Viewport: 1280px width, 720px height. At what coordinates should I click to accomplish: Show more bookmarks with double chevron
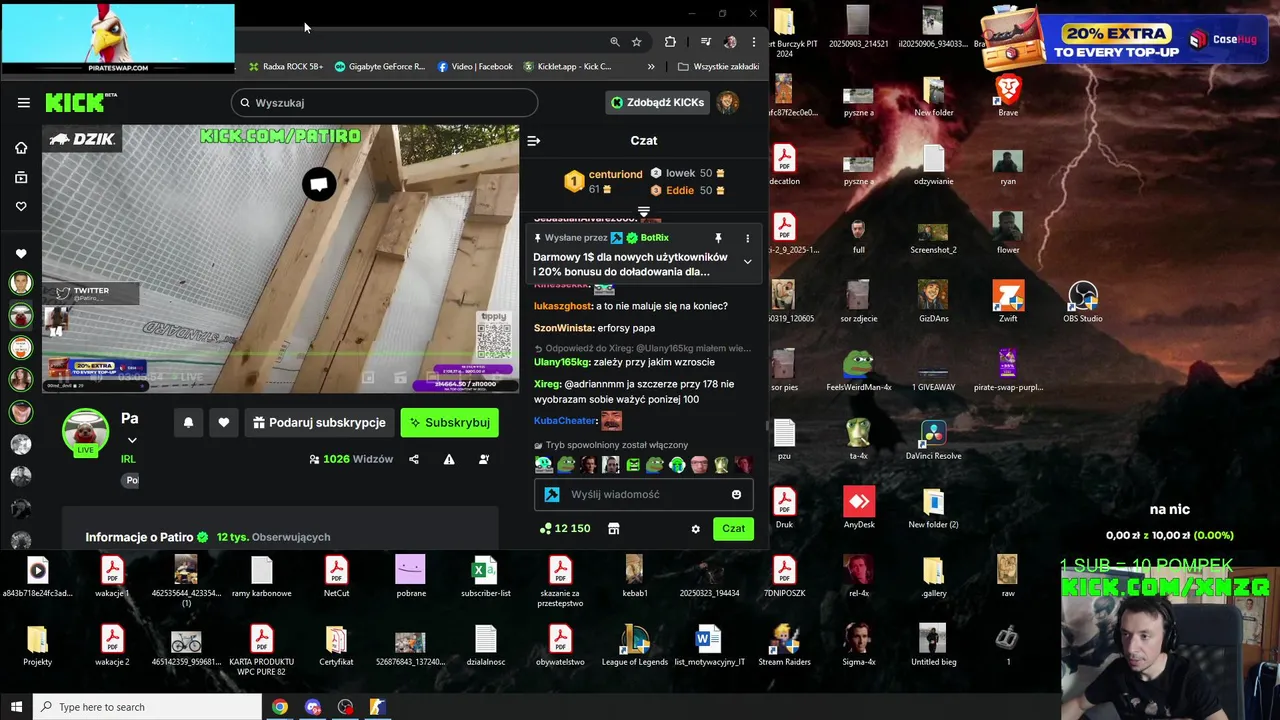(x=651, y=67)
